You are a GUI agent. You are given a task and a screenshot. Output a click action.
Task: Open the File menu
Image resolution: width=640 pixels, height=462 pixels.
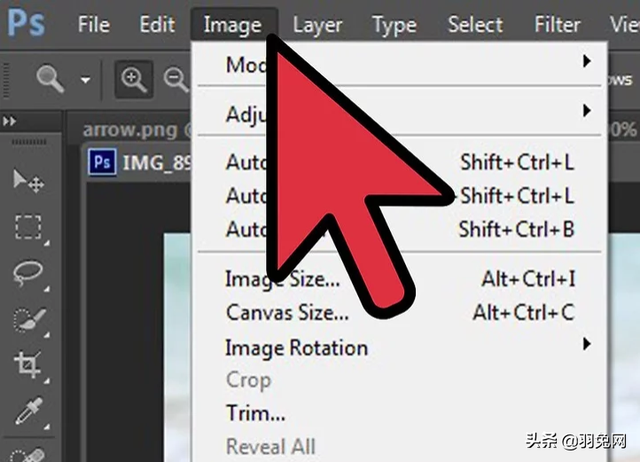point(93,25)
